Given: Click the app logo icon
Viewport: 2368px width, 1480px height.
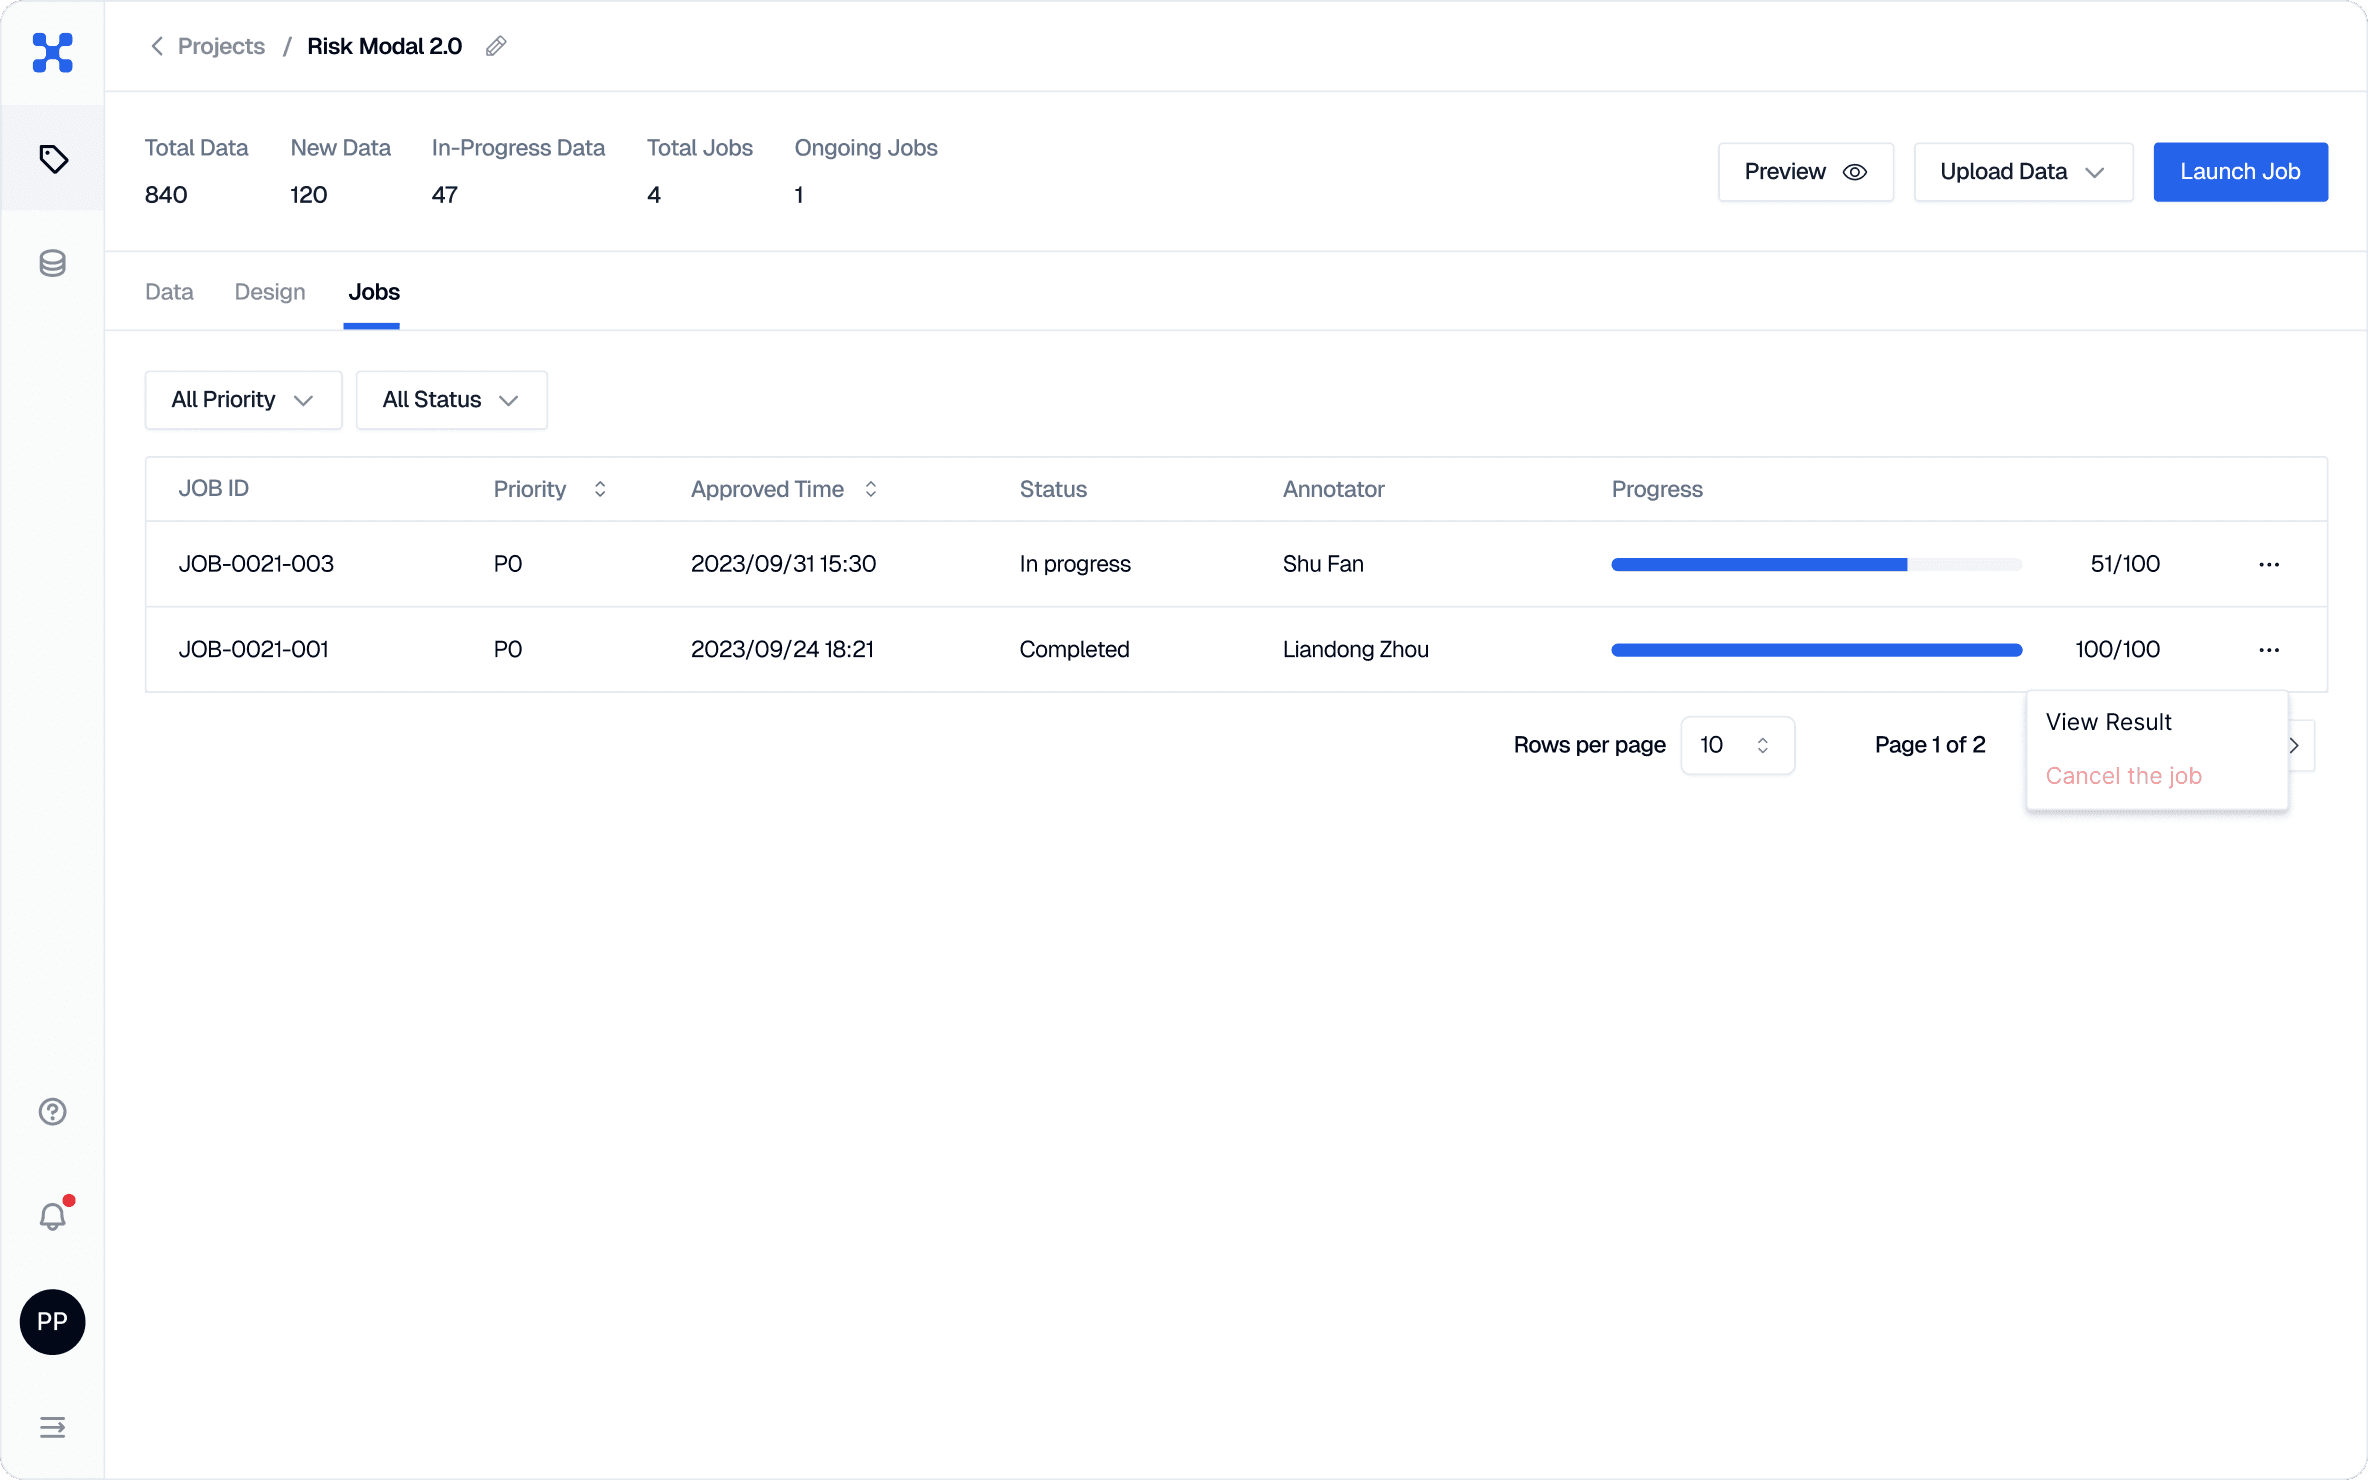Looking at the screenshot, I should point(52,52).
